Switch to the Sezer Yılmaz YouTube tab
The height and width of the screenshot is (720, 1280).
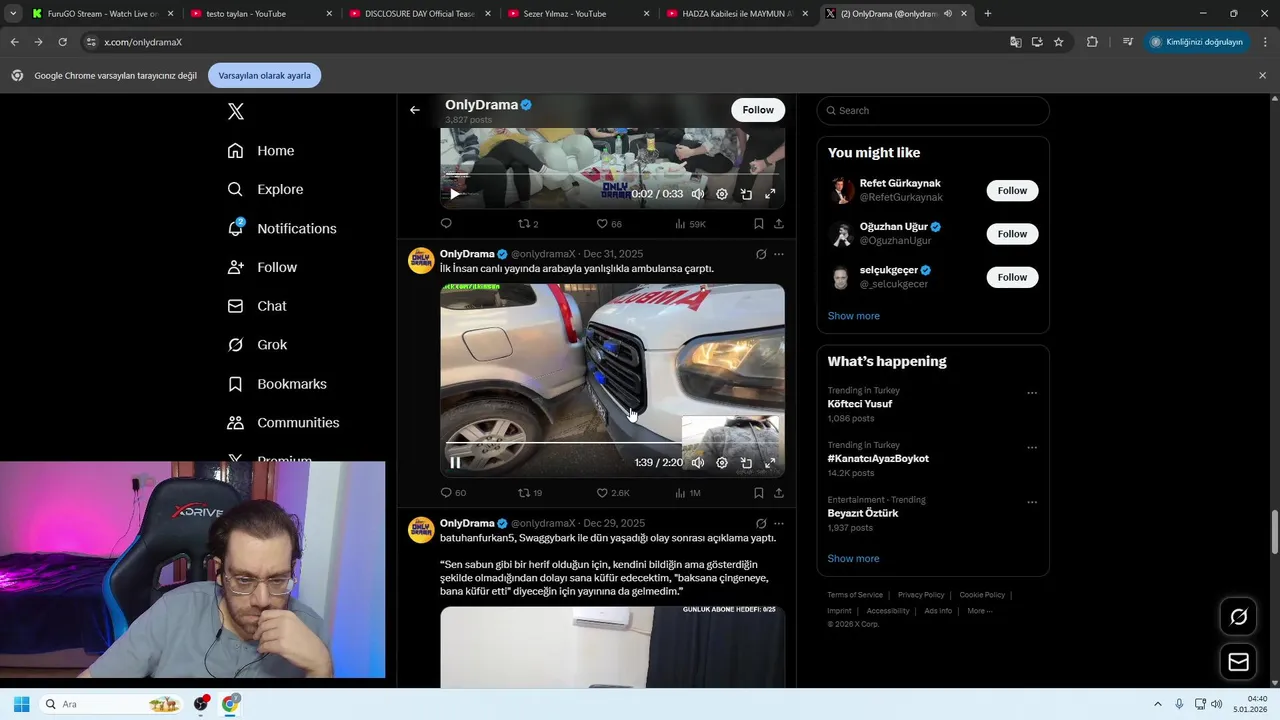point(578,14)
